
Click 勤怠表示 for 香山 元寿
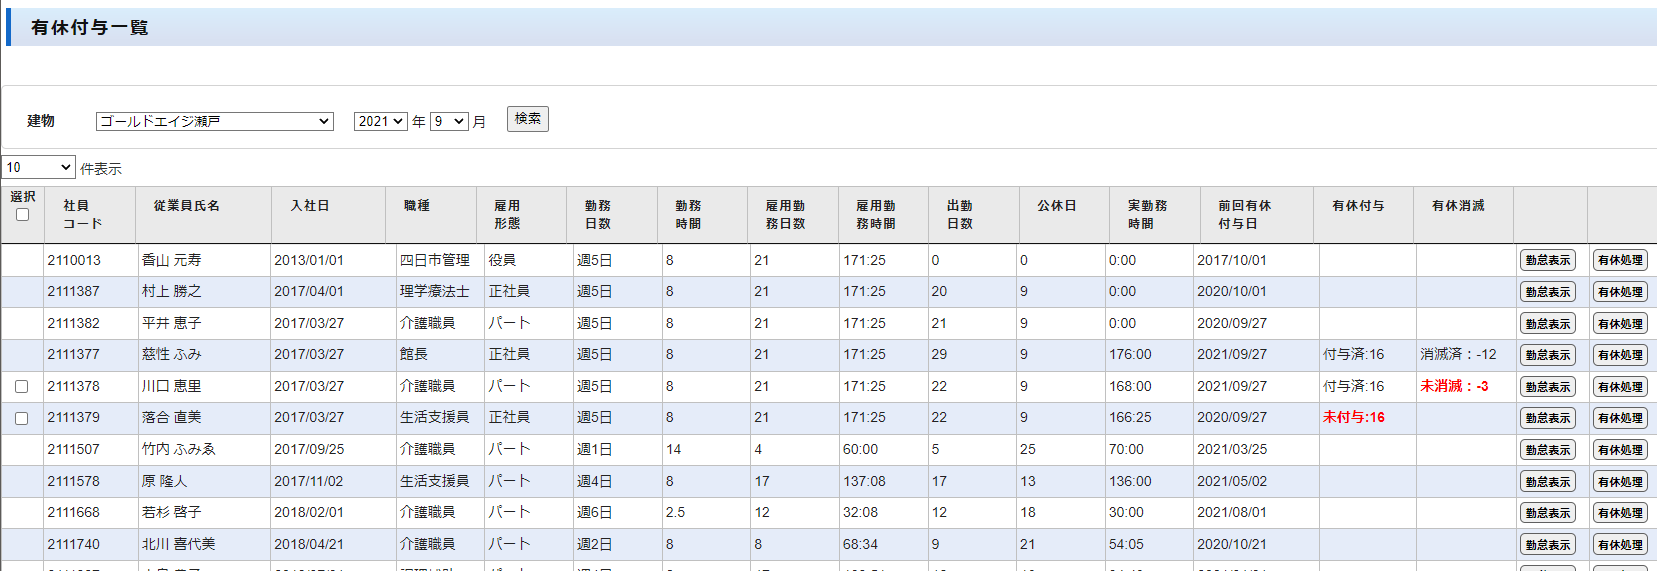click(x=1547, y=260)
